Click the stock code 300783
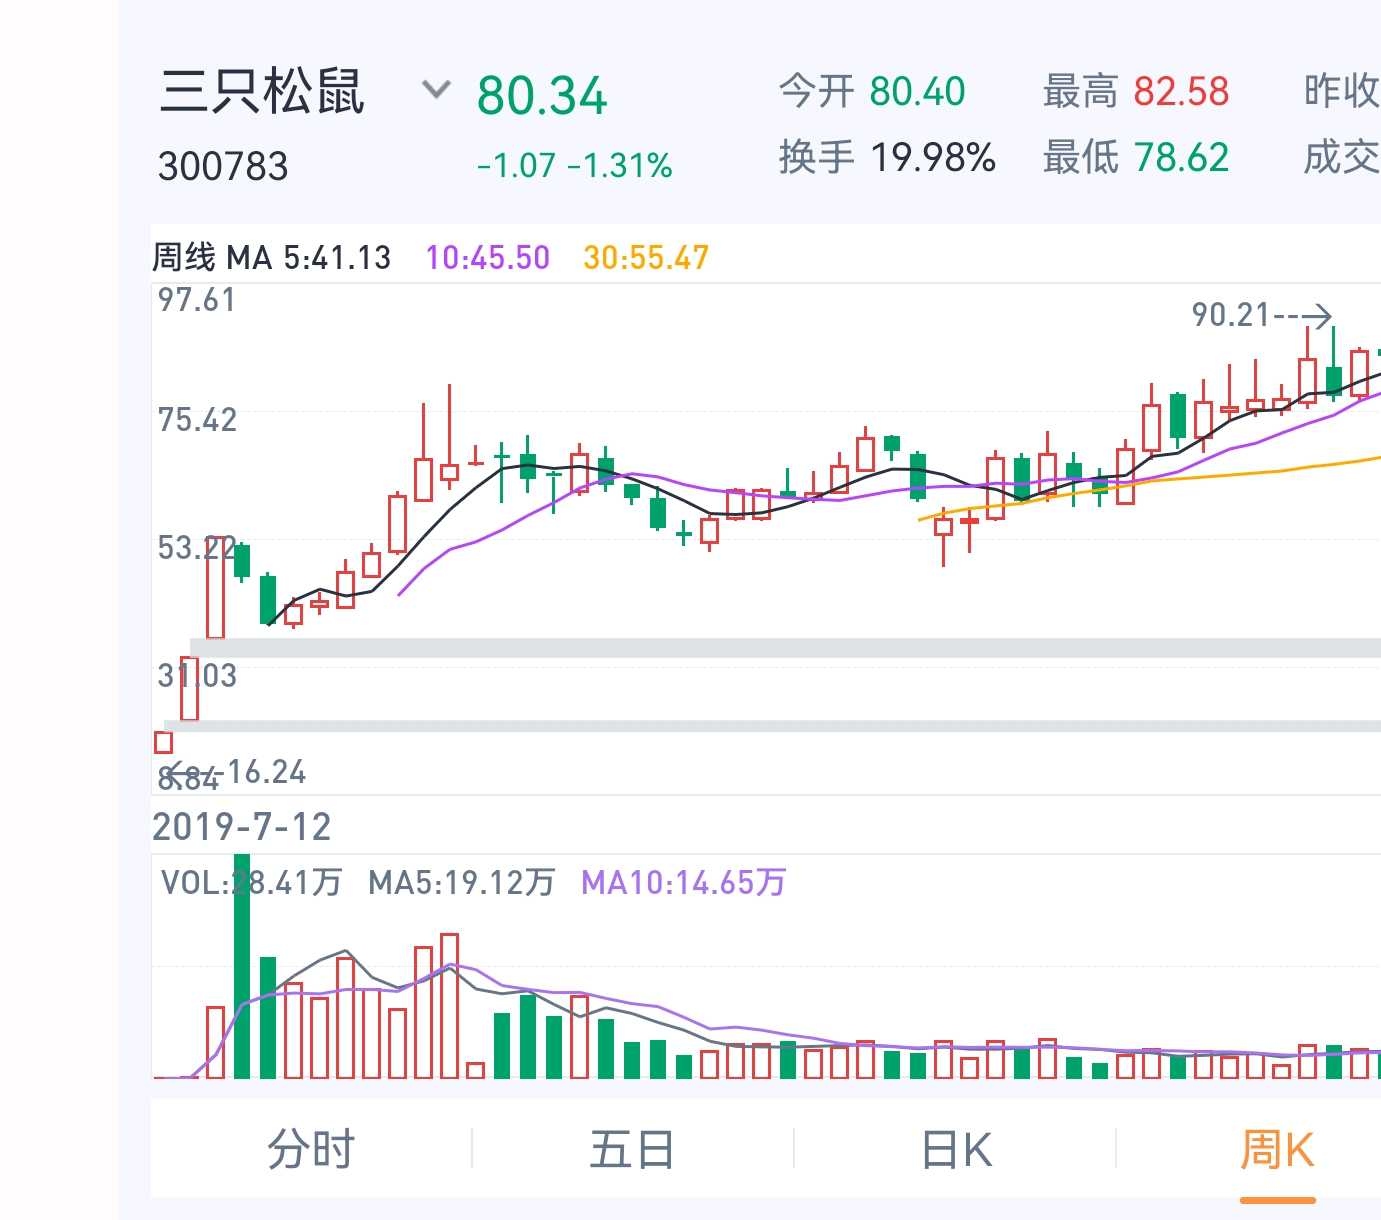1381x1220 pixels. 223,166
